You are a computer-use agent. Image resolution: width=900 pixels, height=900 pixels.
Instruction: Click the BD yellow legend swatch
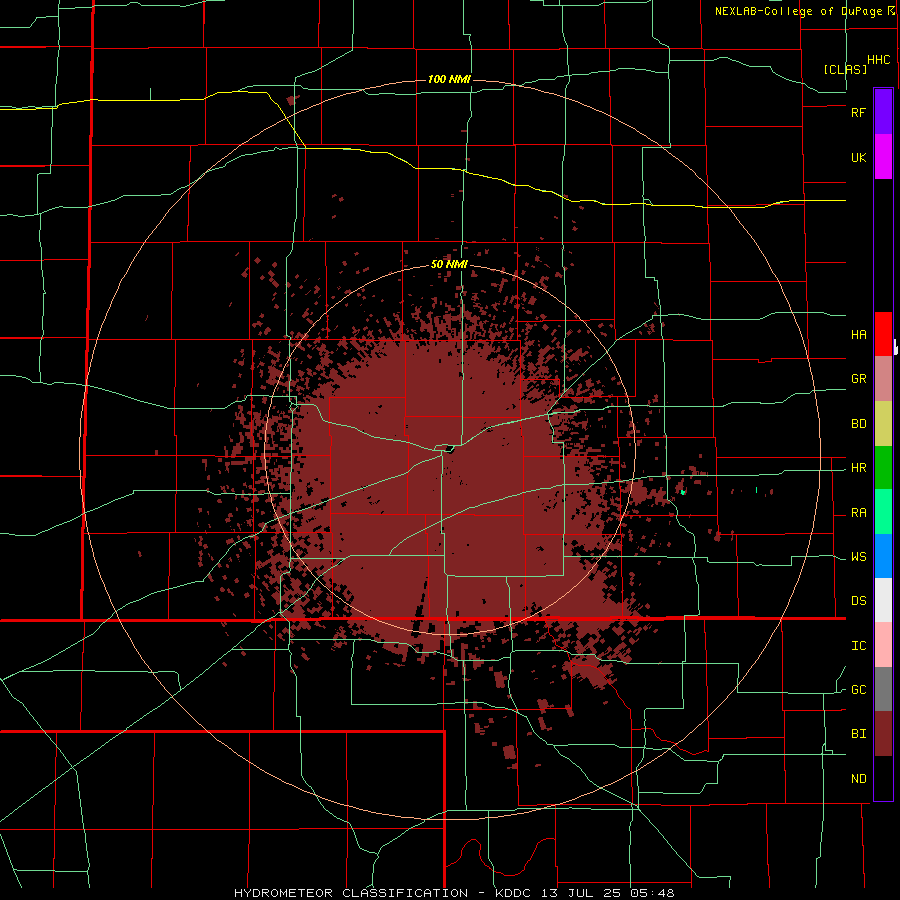883,424
